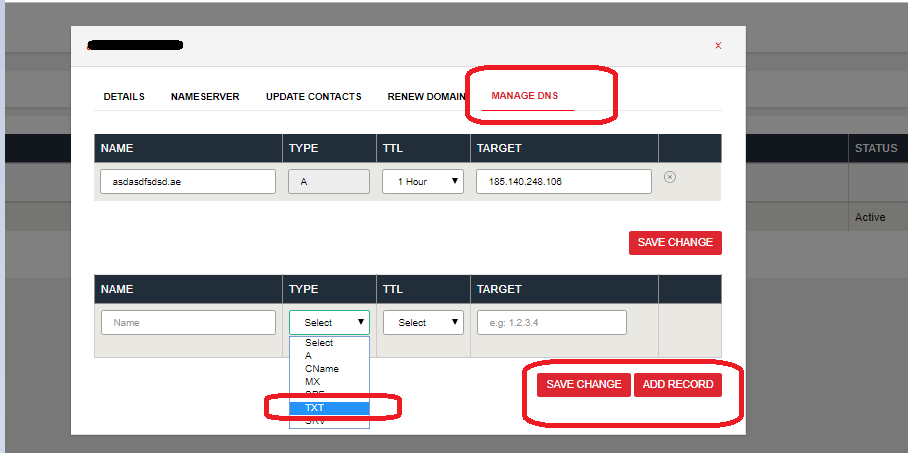Open the NAMESERVER tab
Image resolution: width=909 pixels, height=453 pixels.
coord(205,97)
